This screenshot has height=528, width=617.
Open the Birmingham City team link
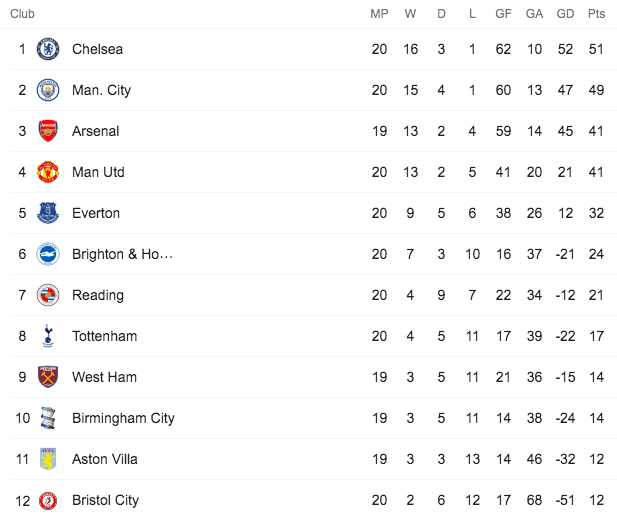tap(123, 418)
